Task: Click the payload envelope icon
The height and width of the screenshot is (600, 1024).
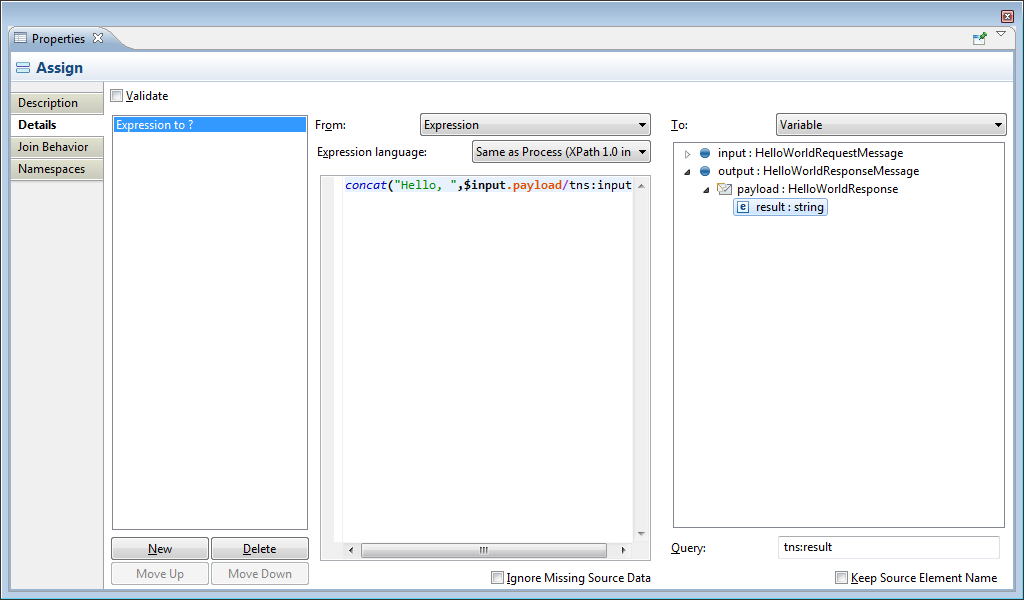Action: click(725, 189)
